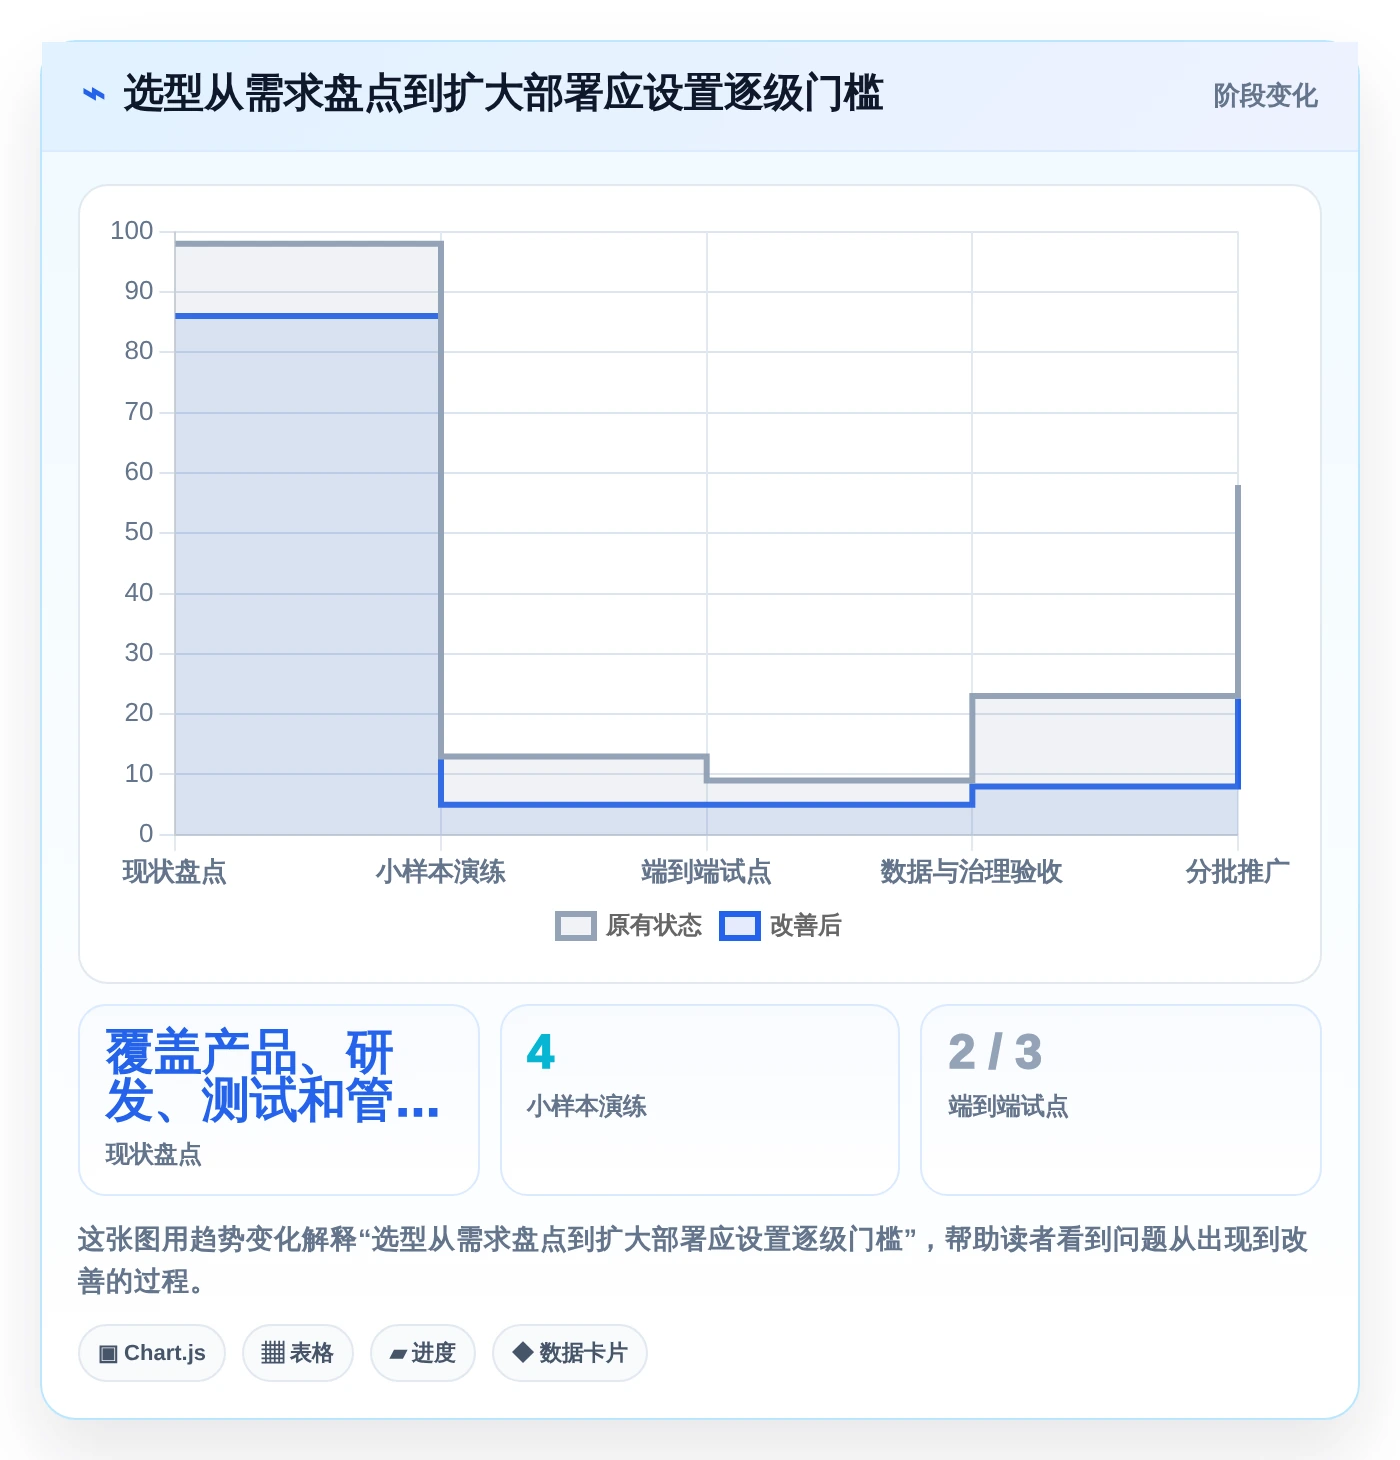Select the 进度 tag chip
The image size is (1400, 1460).
[423, 1353]
